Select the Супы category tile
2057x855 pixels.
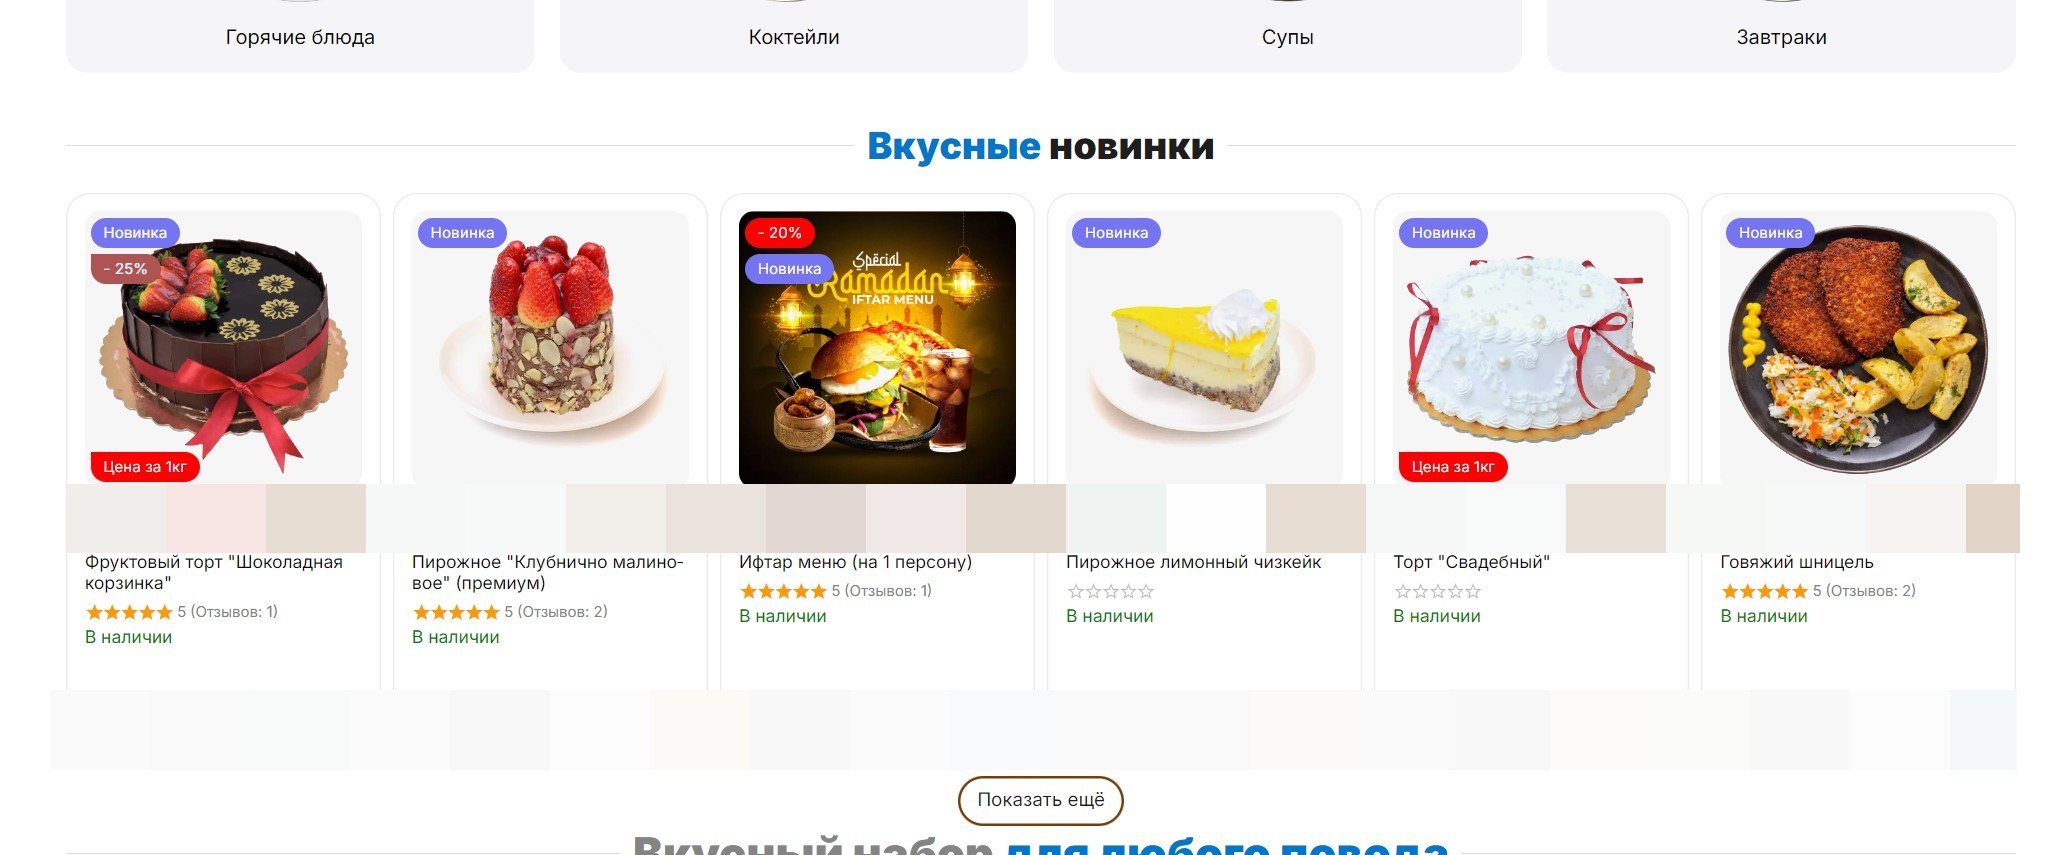click(1287, 36)
